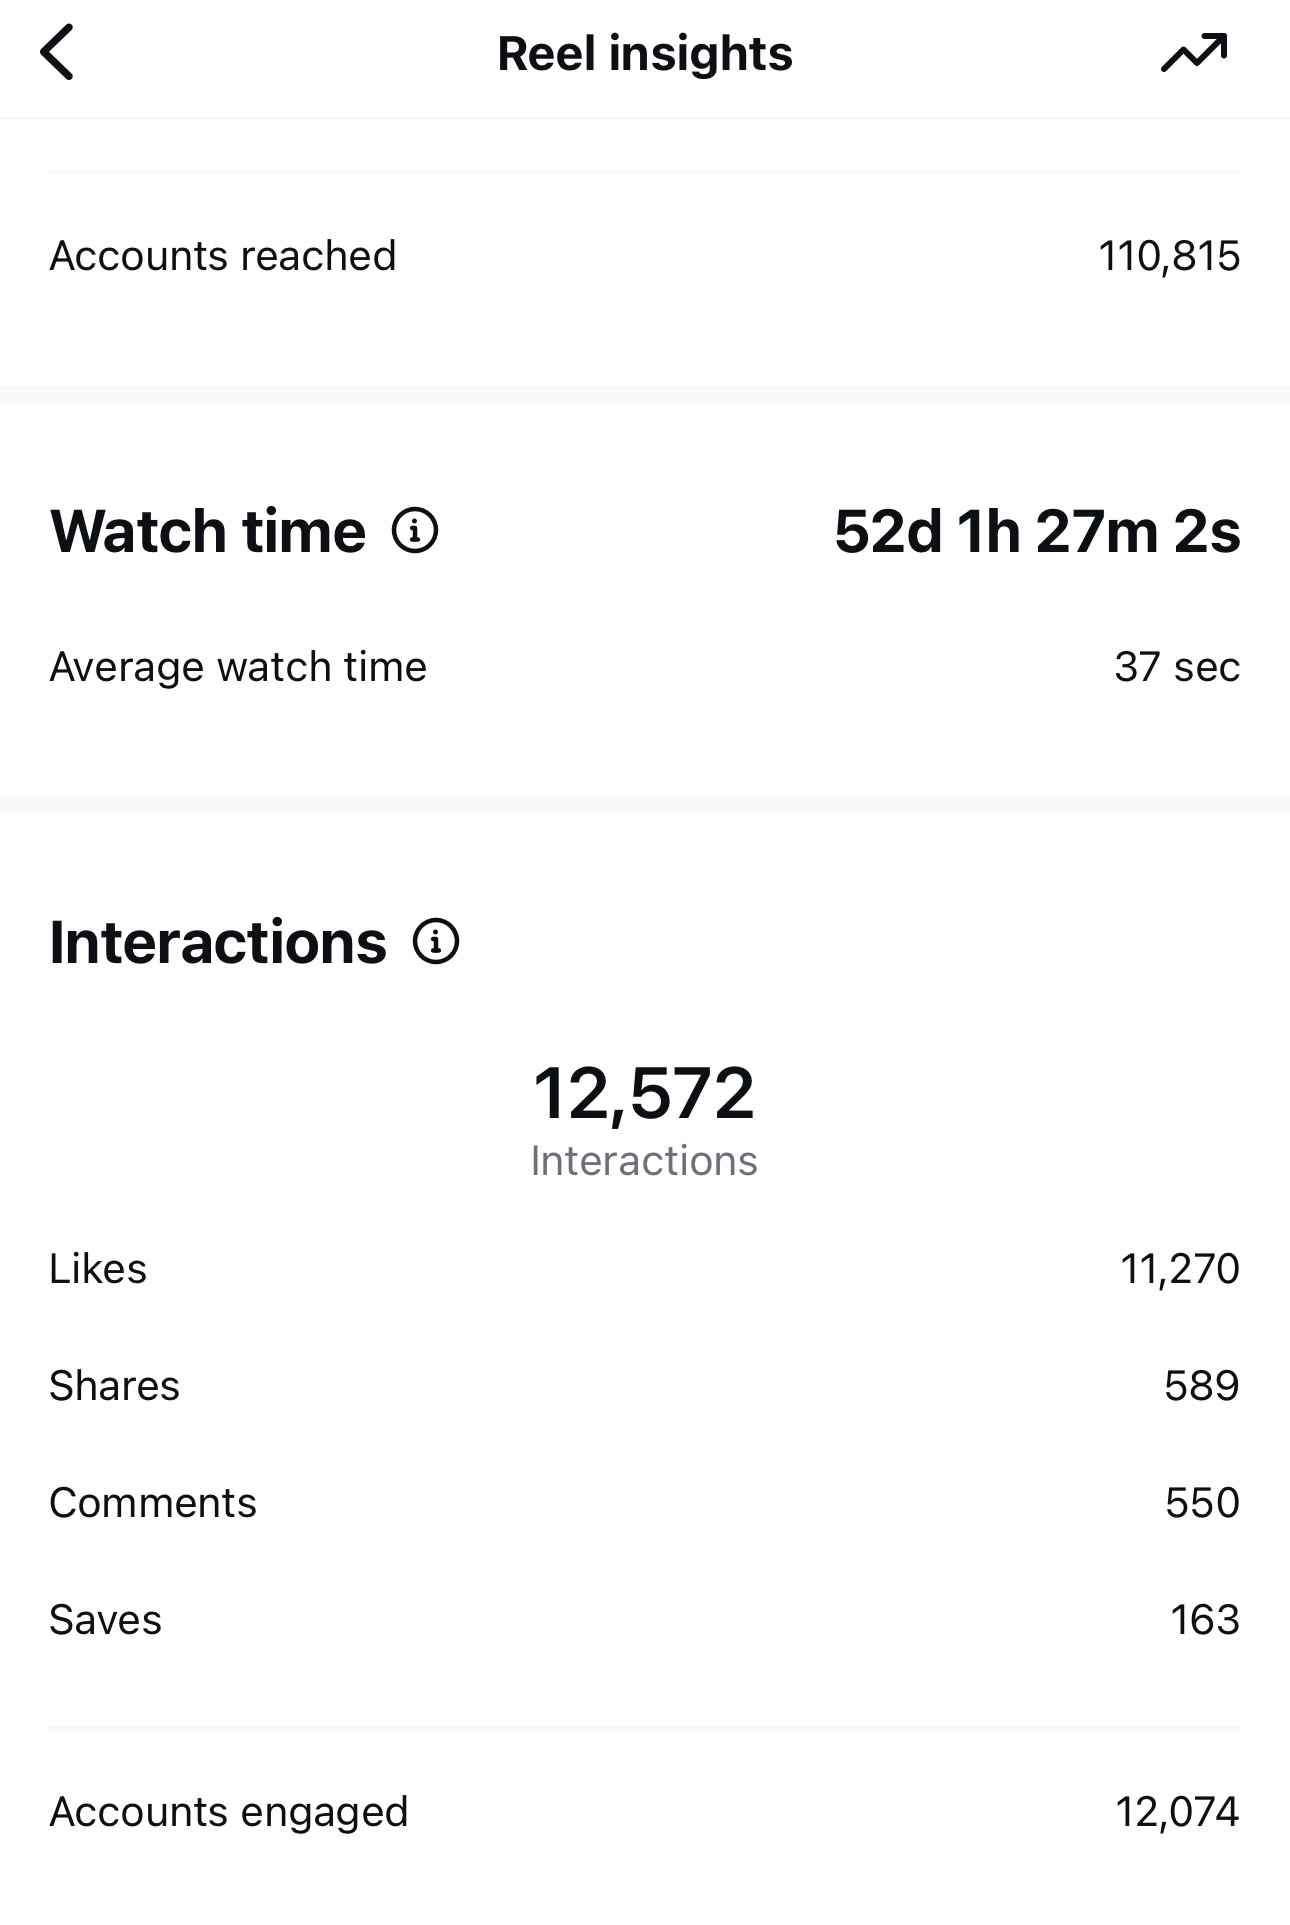Screen dimensions: 1290x1925
Task: Select the Shares row label
Action: coord(115,1386)
